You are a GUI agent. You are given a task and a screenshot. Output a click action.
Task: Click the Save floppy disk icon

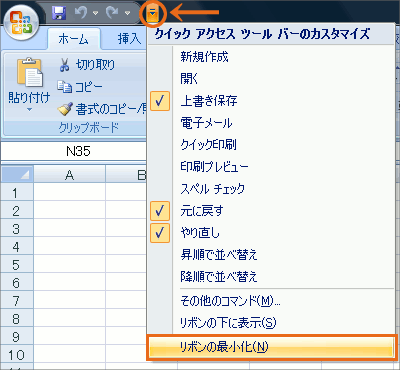[59, 13]
